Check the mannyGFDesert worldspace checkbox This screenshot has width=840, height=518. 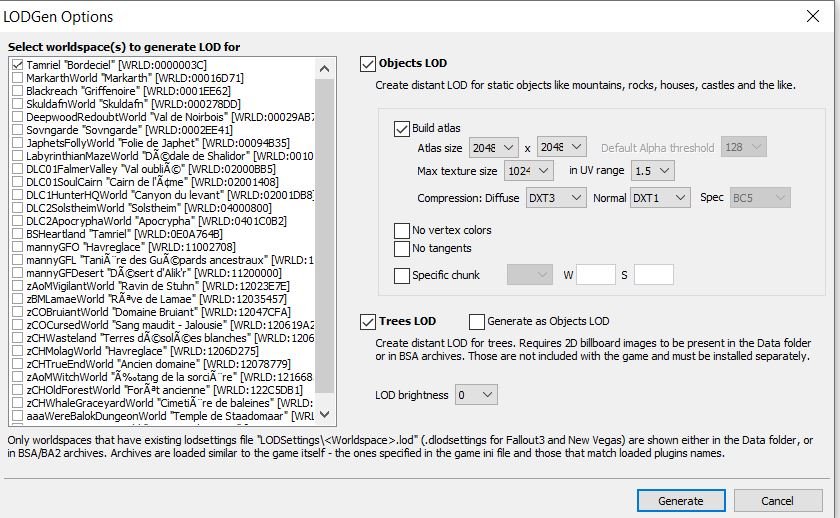tap(17, 273)
